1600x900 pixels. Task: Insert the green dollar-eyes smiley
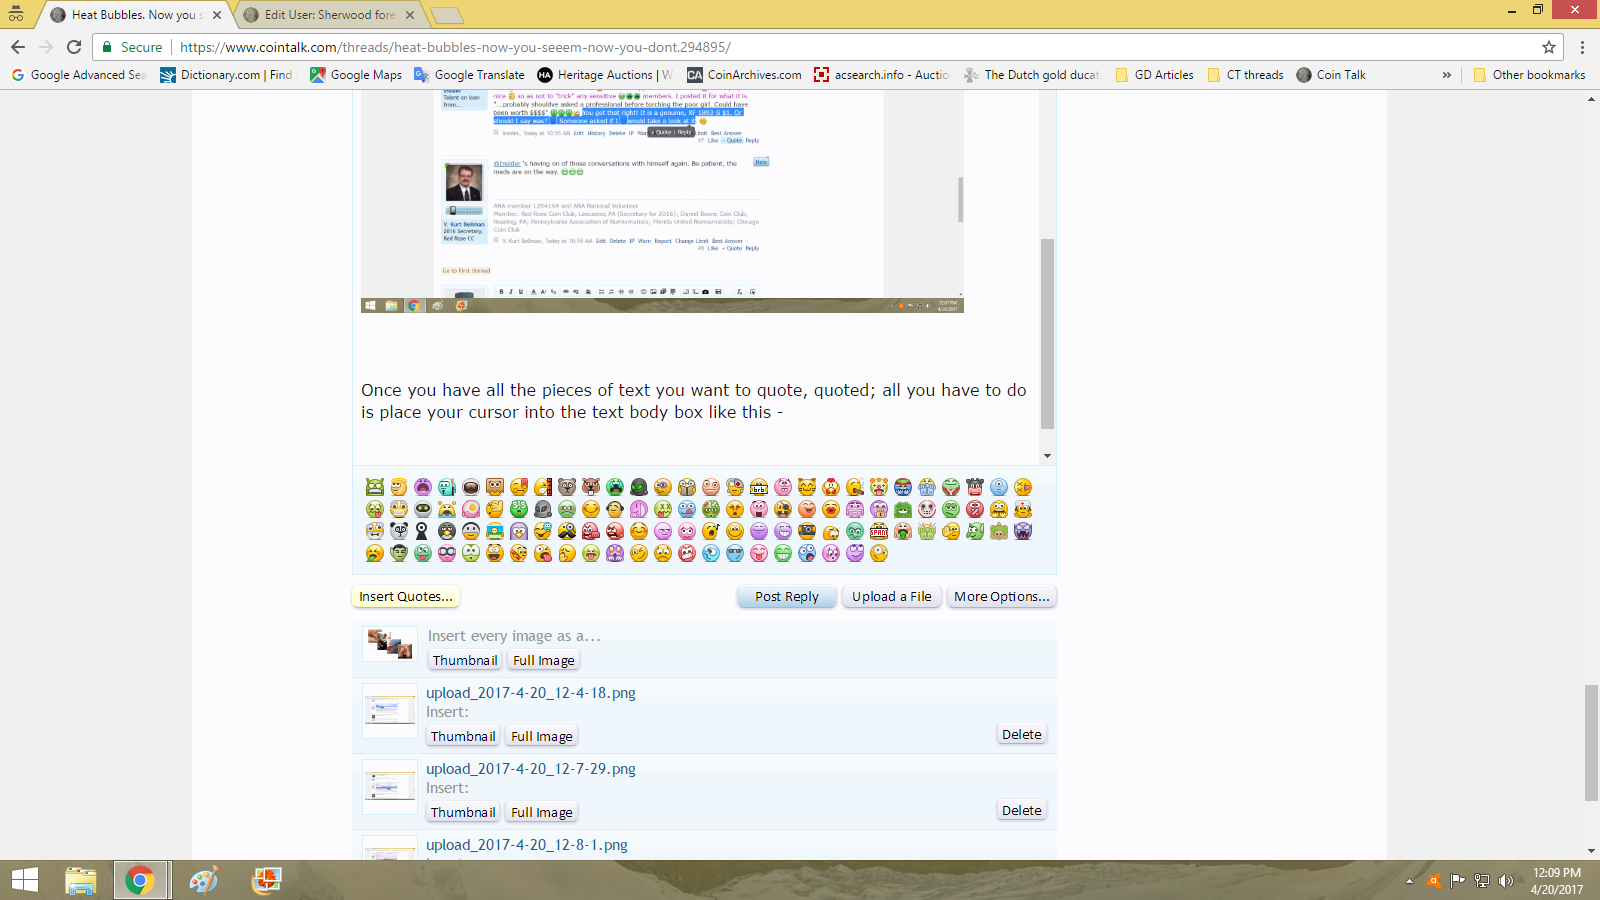coord(519,509)
